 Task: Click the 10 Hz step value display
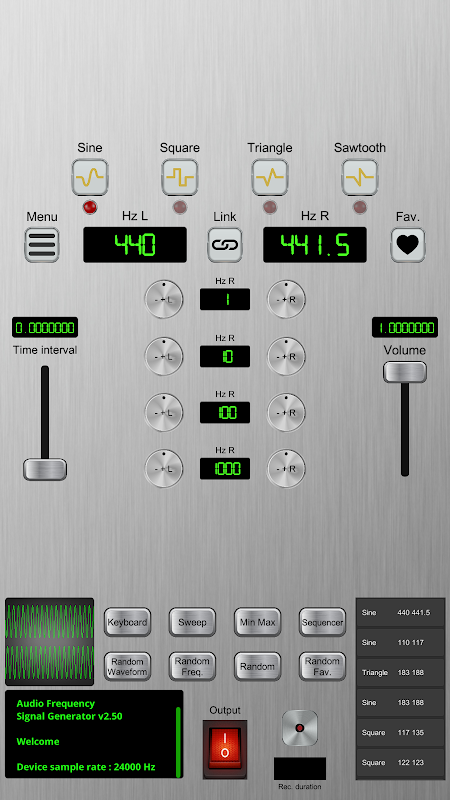(225, 356)
